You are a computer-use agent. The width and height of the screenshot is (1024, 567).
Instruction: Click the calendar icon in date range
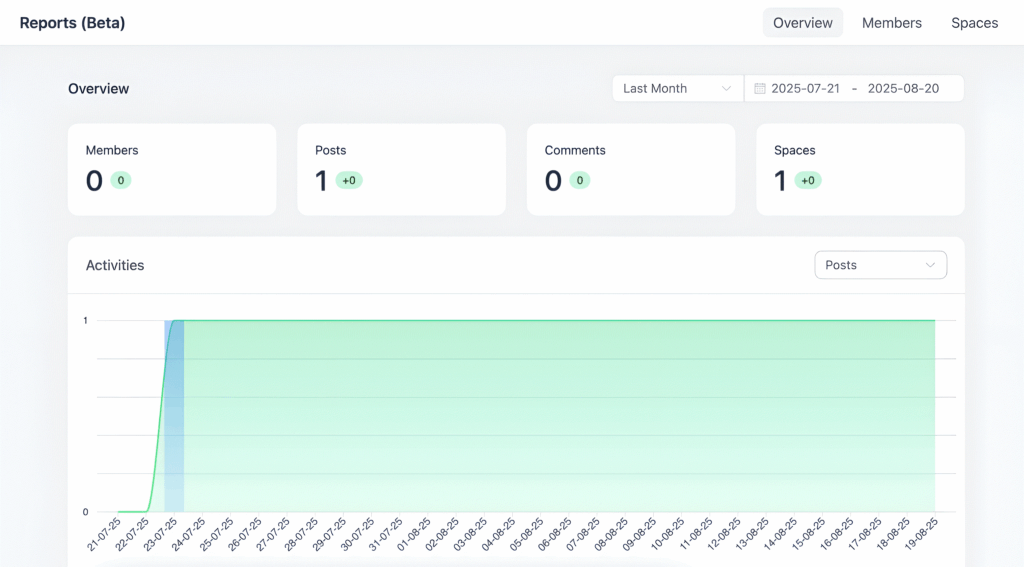click(760, 89)
